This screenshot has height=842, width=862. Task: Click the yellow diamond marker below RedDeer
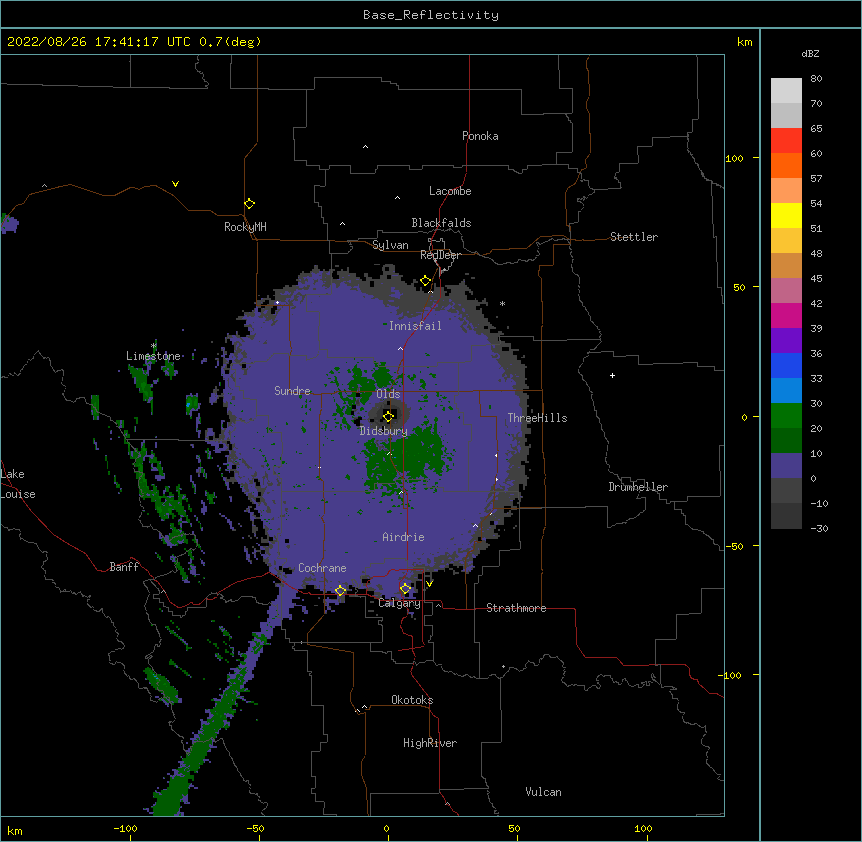click(x=426, y=281)
